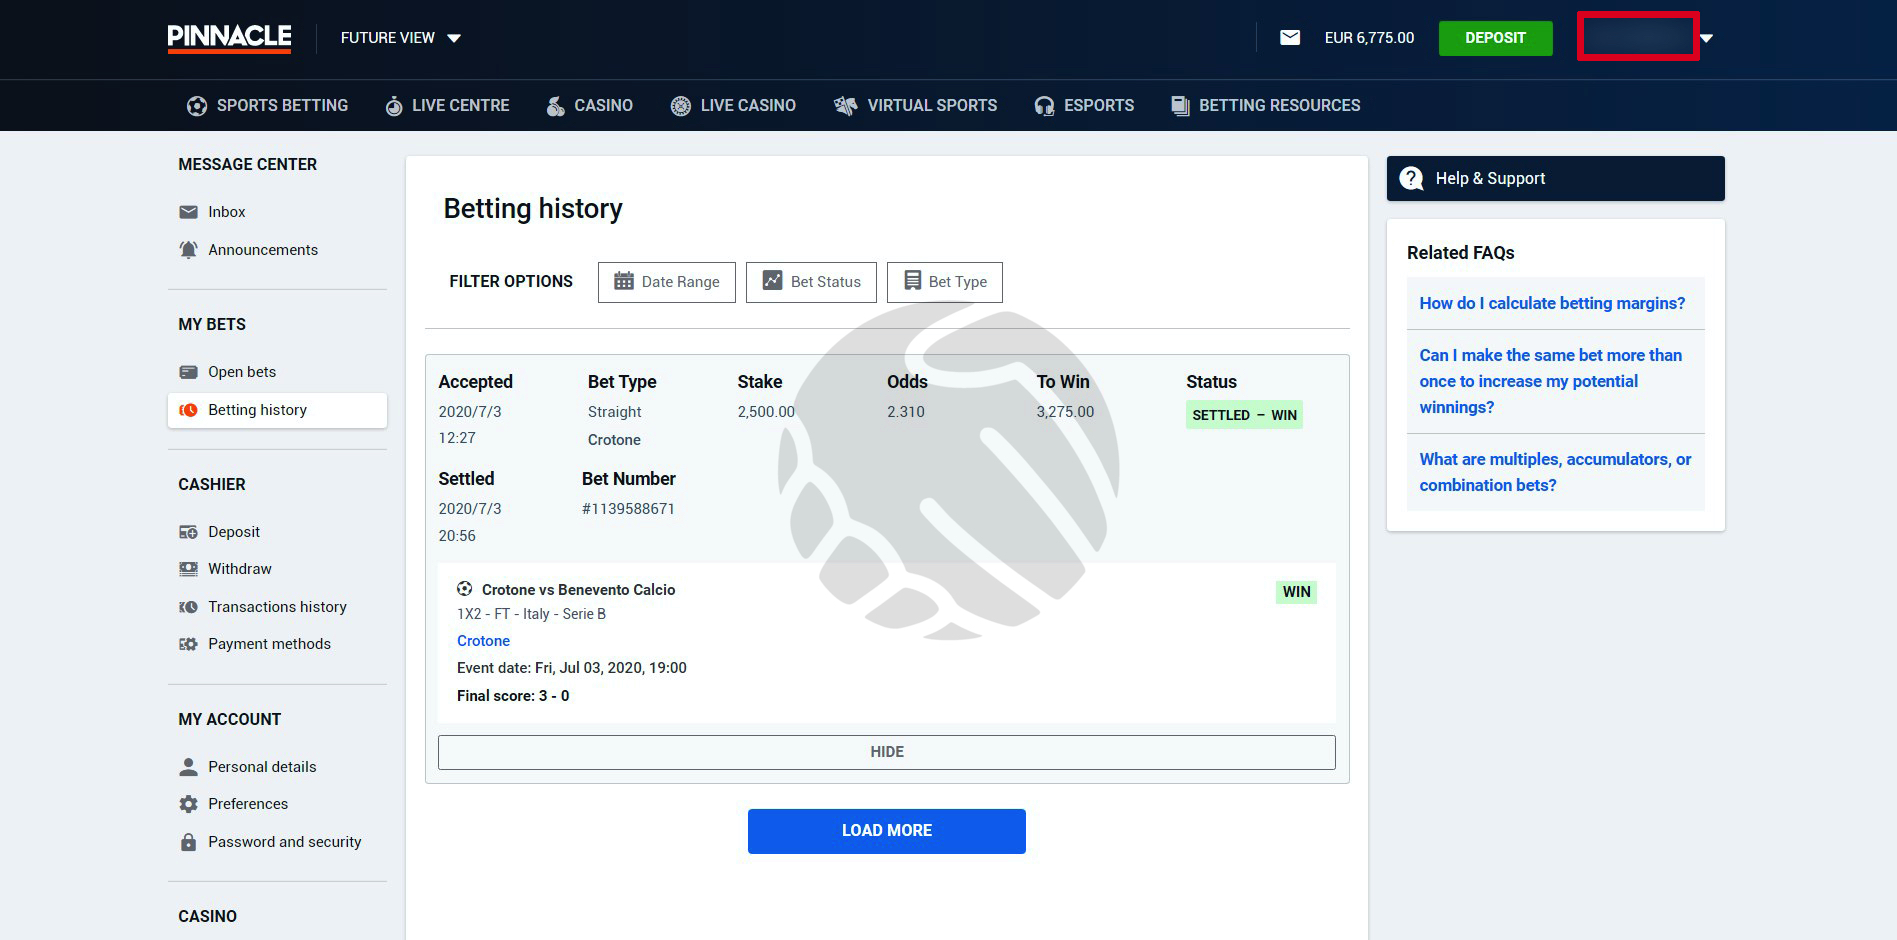Click the Load More button
The height and width of the screenshot is (940, 1897).
tap(887, 831)
